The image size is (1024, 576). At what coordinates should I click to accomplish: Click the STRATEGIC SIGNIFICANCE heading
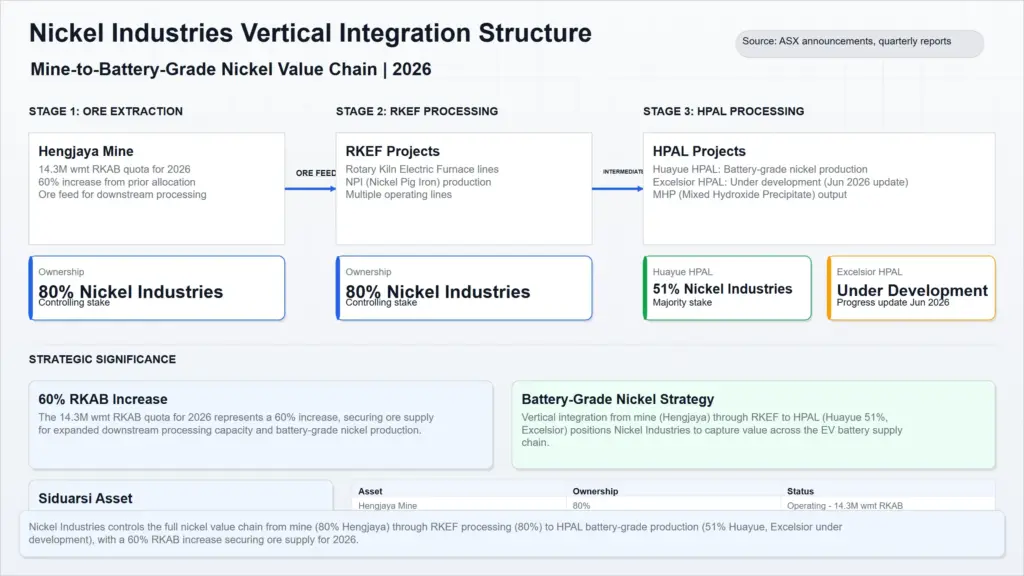coord(103,359)
